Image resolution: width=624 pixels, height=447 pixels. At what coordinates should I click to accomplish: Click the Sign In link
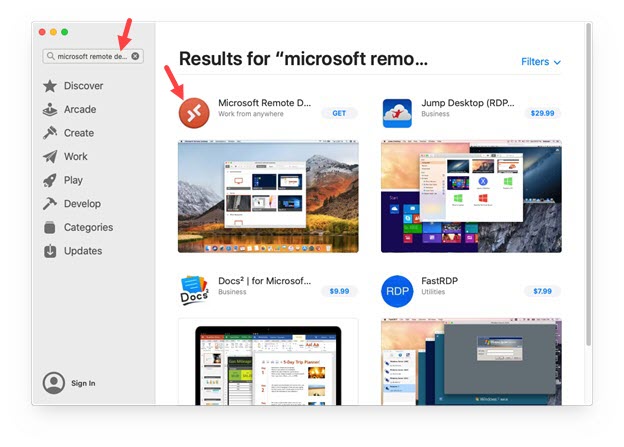(83, 383)
